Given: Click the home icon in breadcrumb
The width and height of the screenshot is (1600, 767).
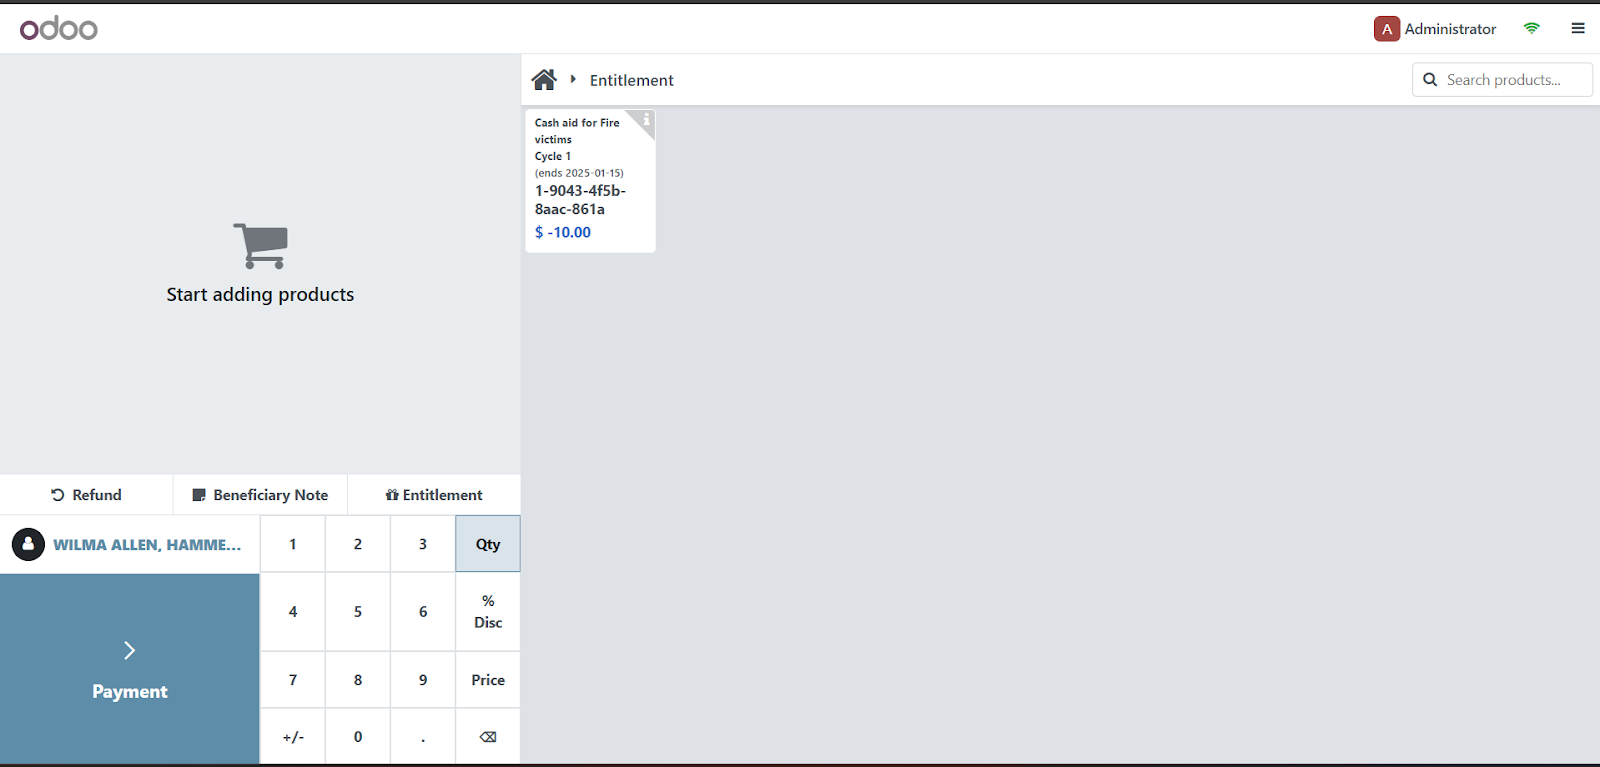Looking at the screenshot, I should [x=544, y=80].
